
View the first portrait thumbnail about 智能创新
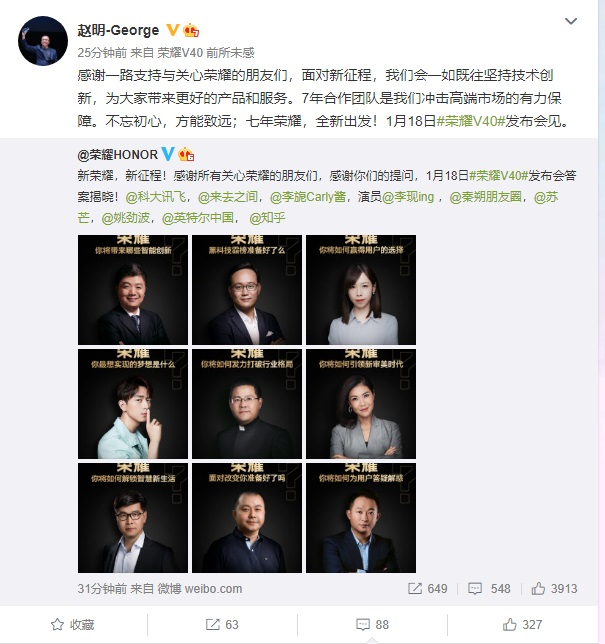click(x=133, y=290)
